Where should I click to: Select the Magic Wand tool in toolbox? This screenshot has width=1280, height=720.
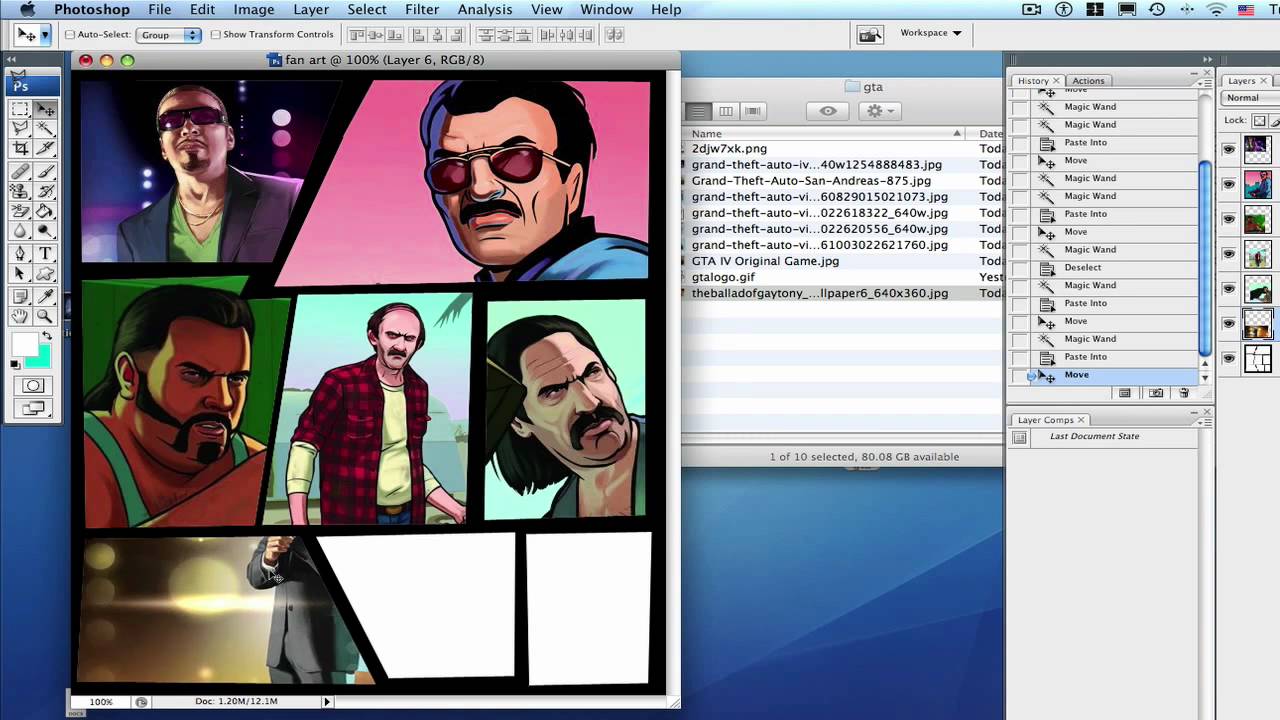coord(45,129)
